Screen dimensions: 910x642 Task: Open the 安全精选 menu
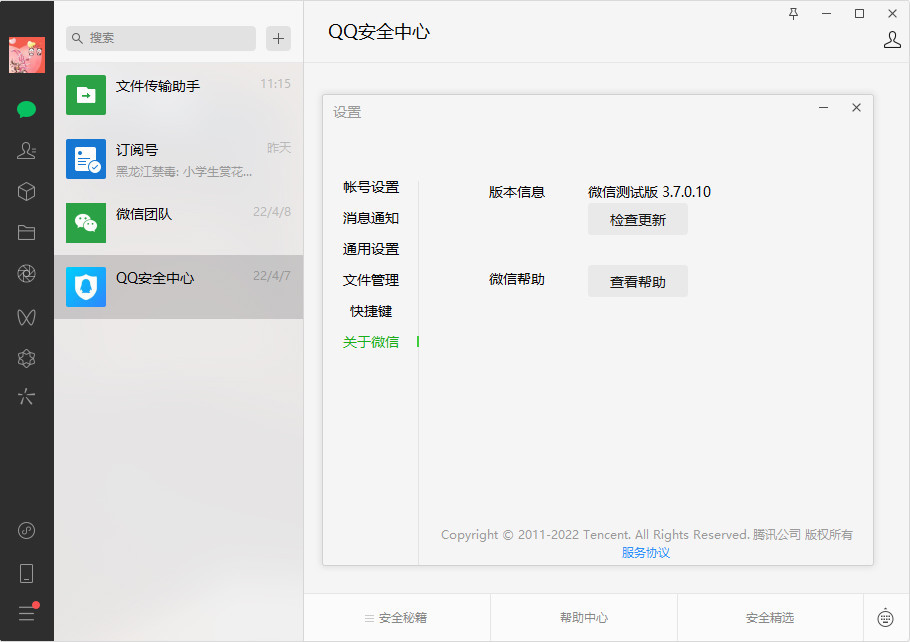(770, 618)
